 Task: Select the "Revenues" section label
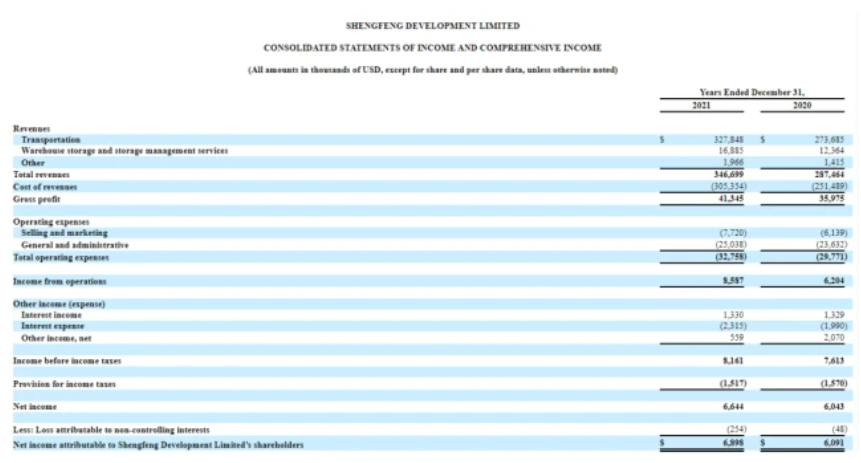tap(31, 129)
